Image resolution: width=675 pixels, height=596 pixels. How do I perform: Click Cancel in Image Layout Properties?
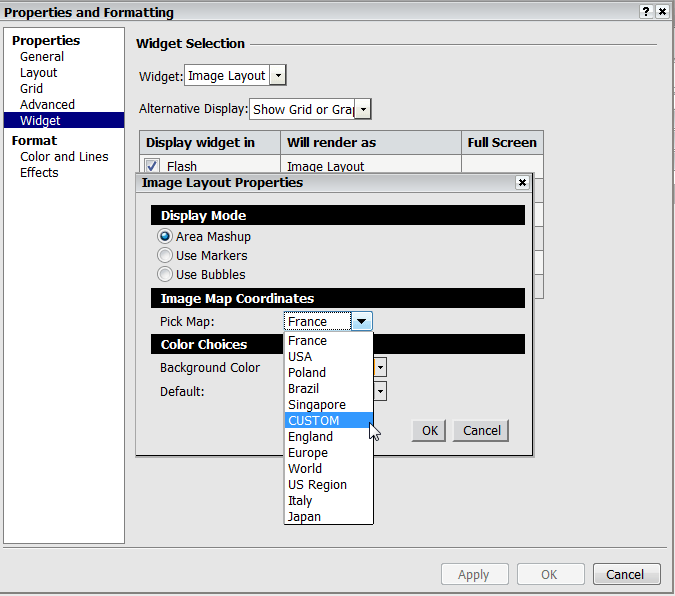[481, 431]
